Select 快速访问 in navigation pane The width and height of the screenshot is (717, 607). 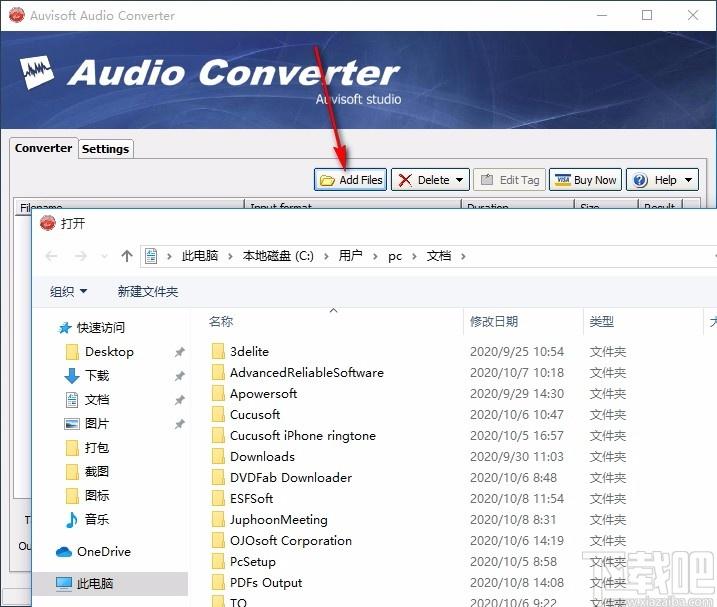[101, 328]
